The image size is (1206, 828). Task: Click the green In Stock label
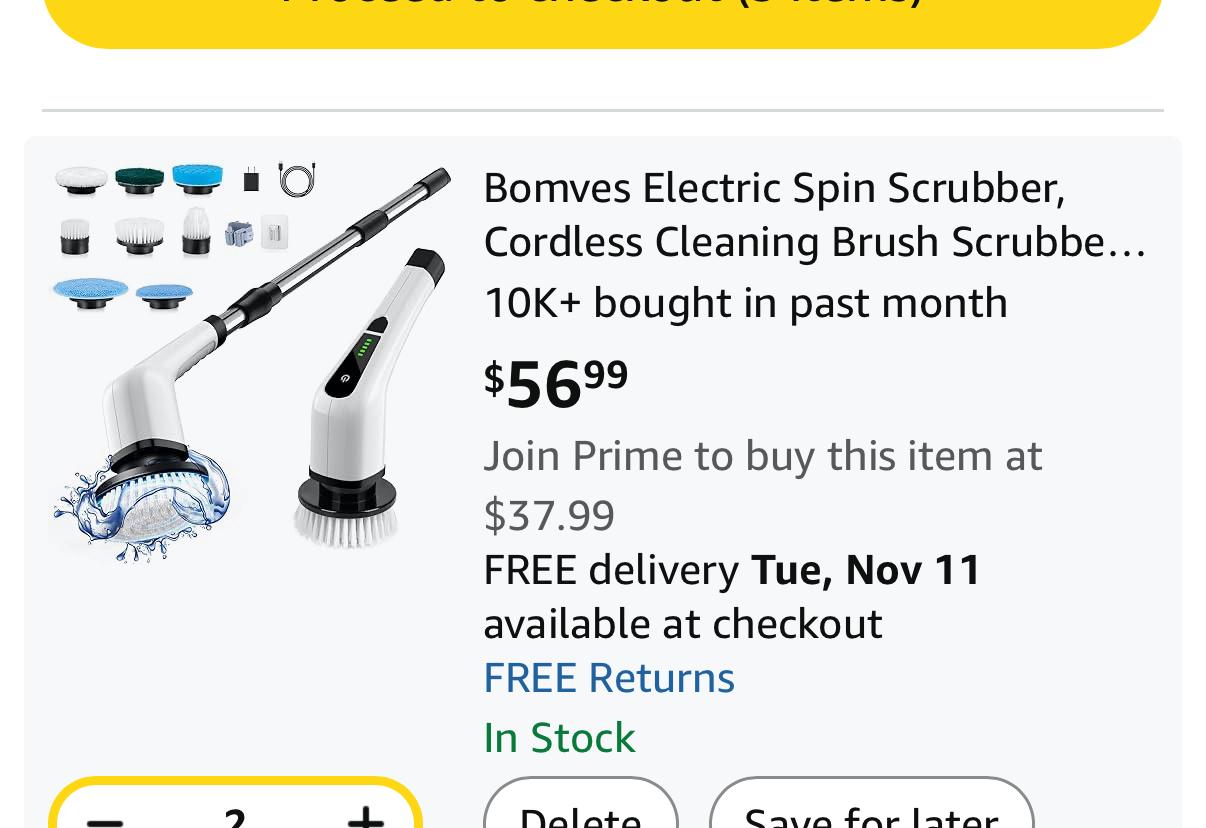pos(559,738)
